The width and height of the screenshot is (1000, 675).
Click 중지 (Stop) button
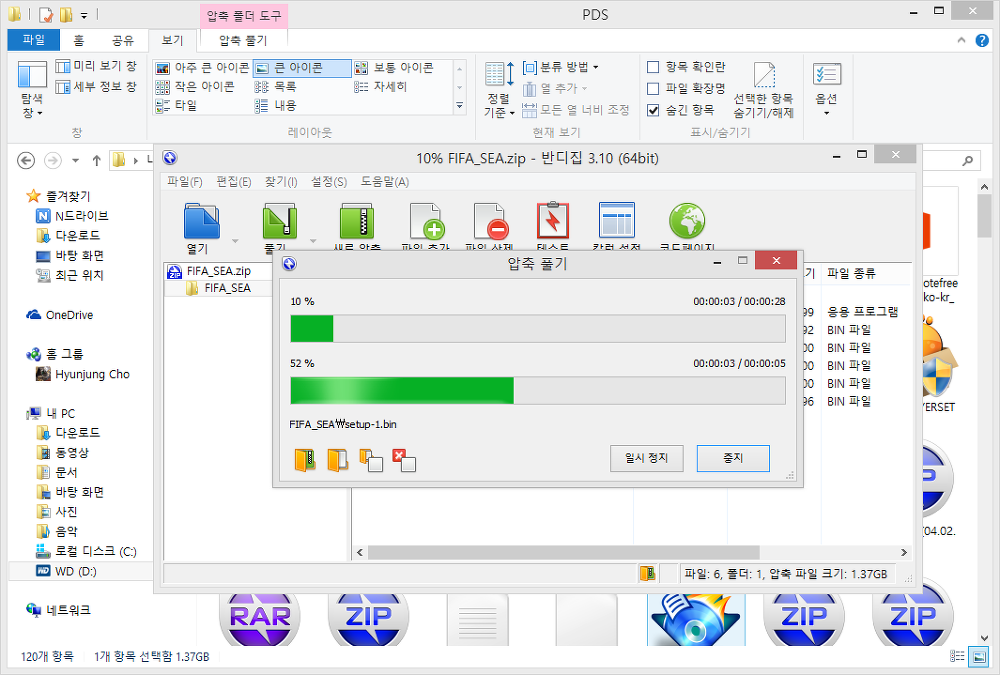tap(733, 458)
